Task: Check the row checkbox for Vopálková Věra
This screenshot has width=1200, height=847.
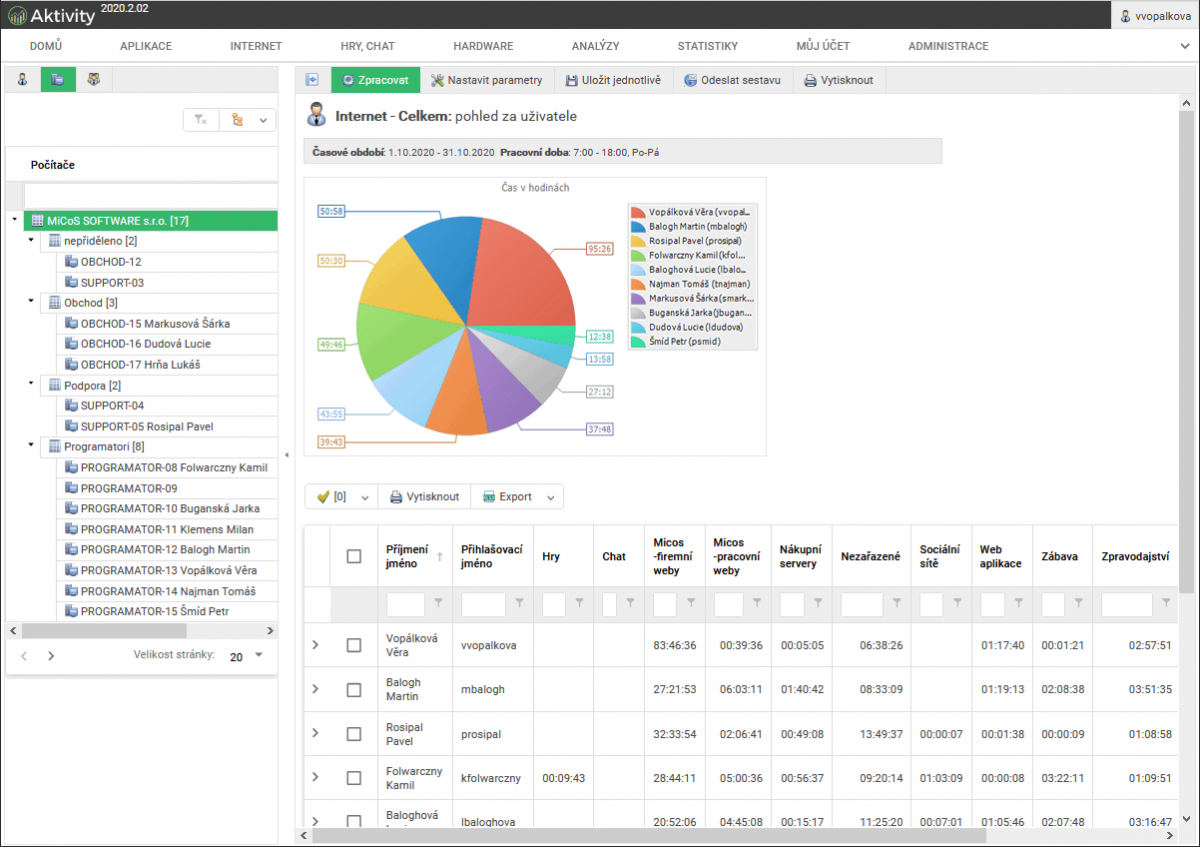Action: pos(354,645)
